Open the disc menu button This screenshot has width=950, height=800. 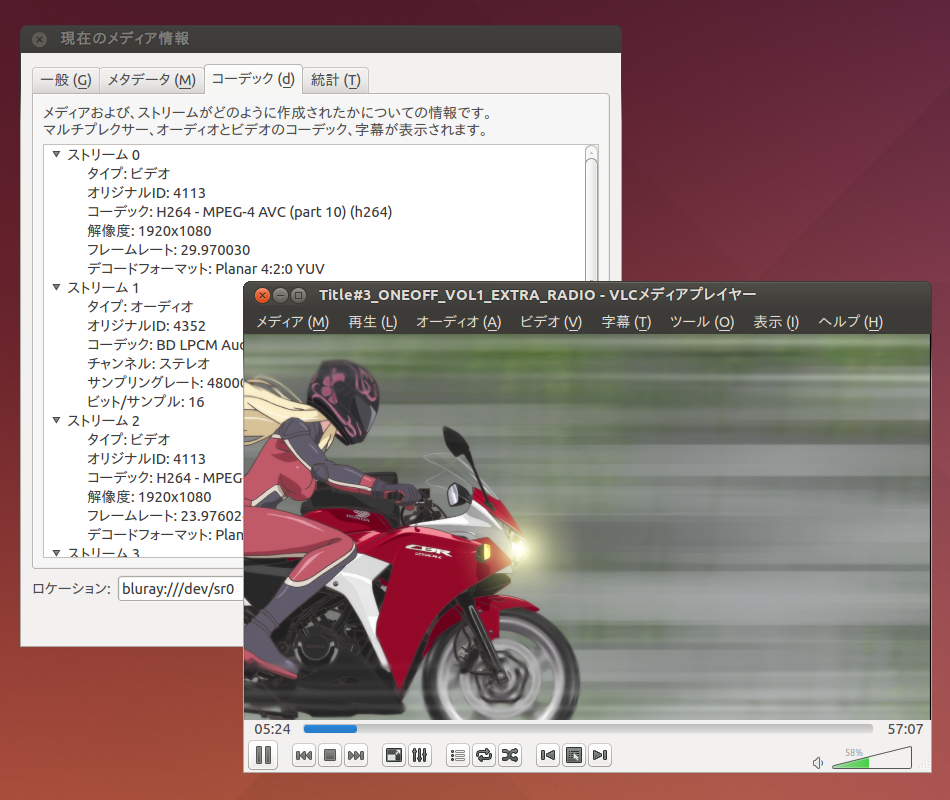pyautogui.click(x=574, y=756)
